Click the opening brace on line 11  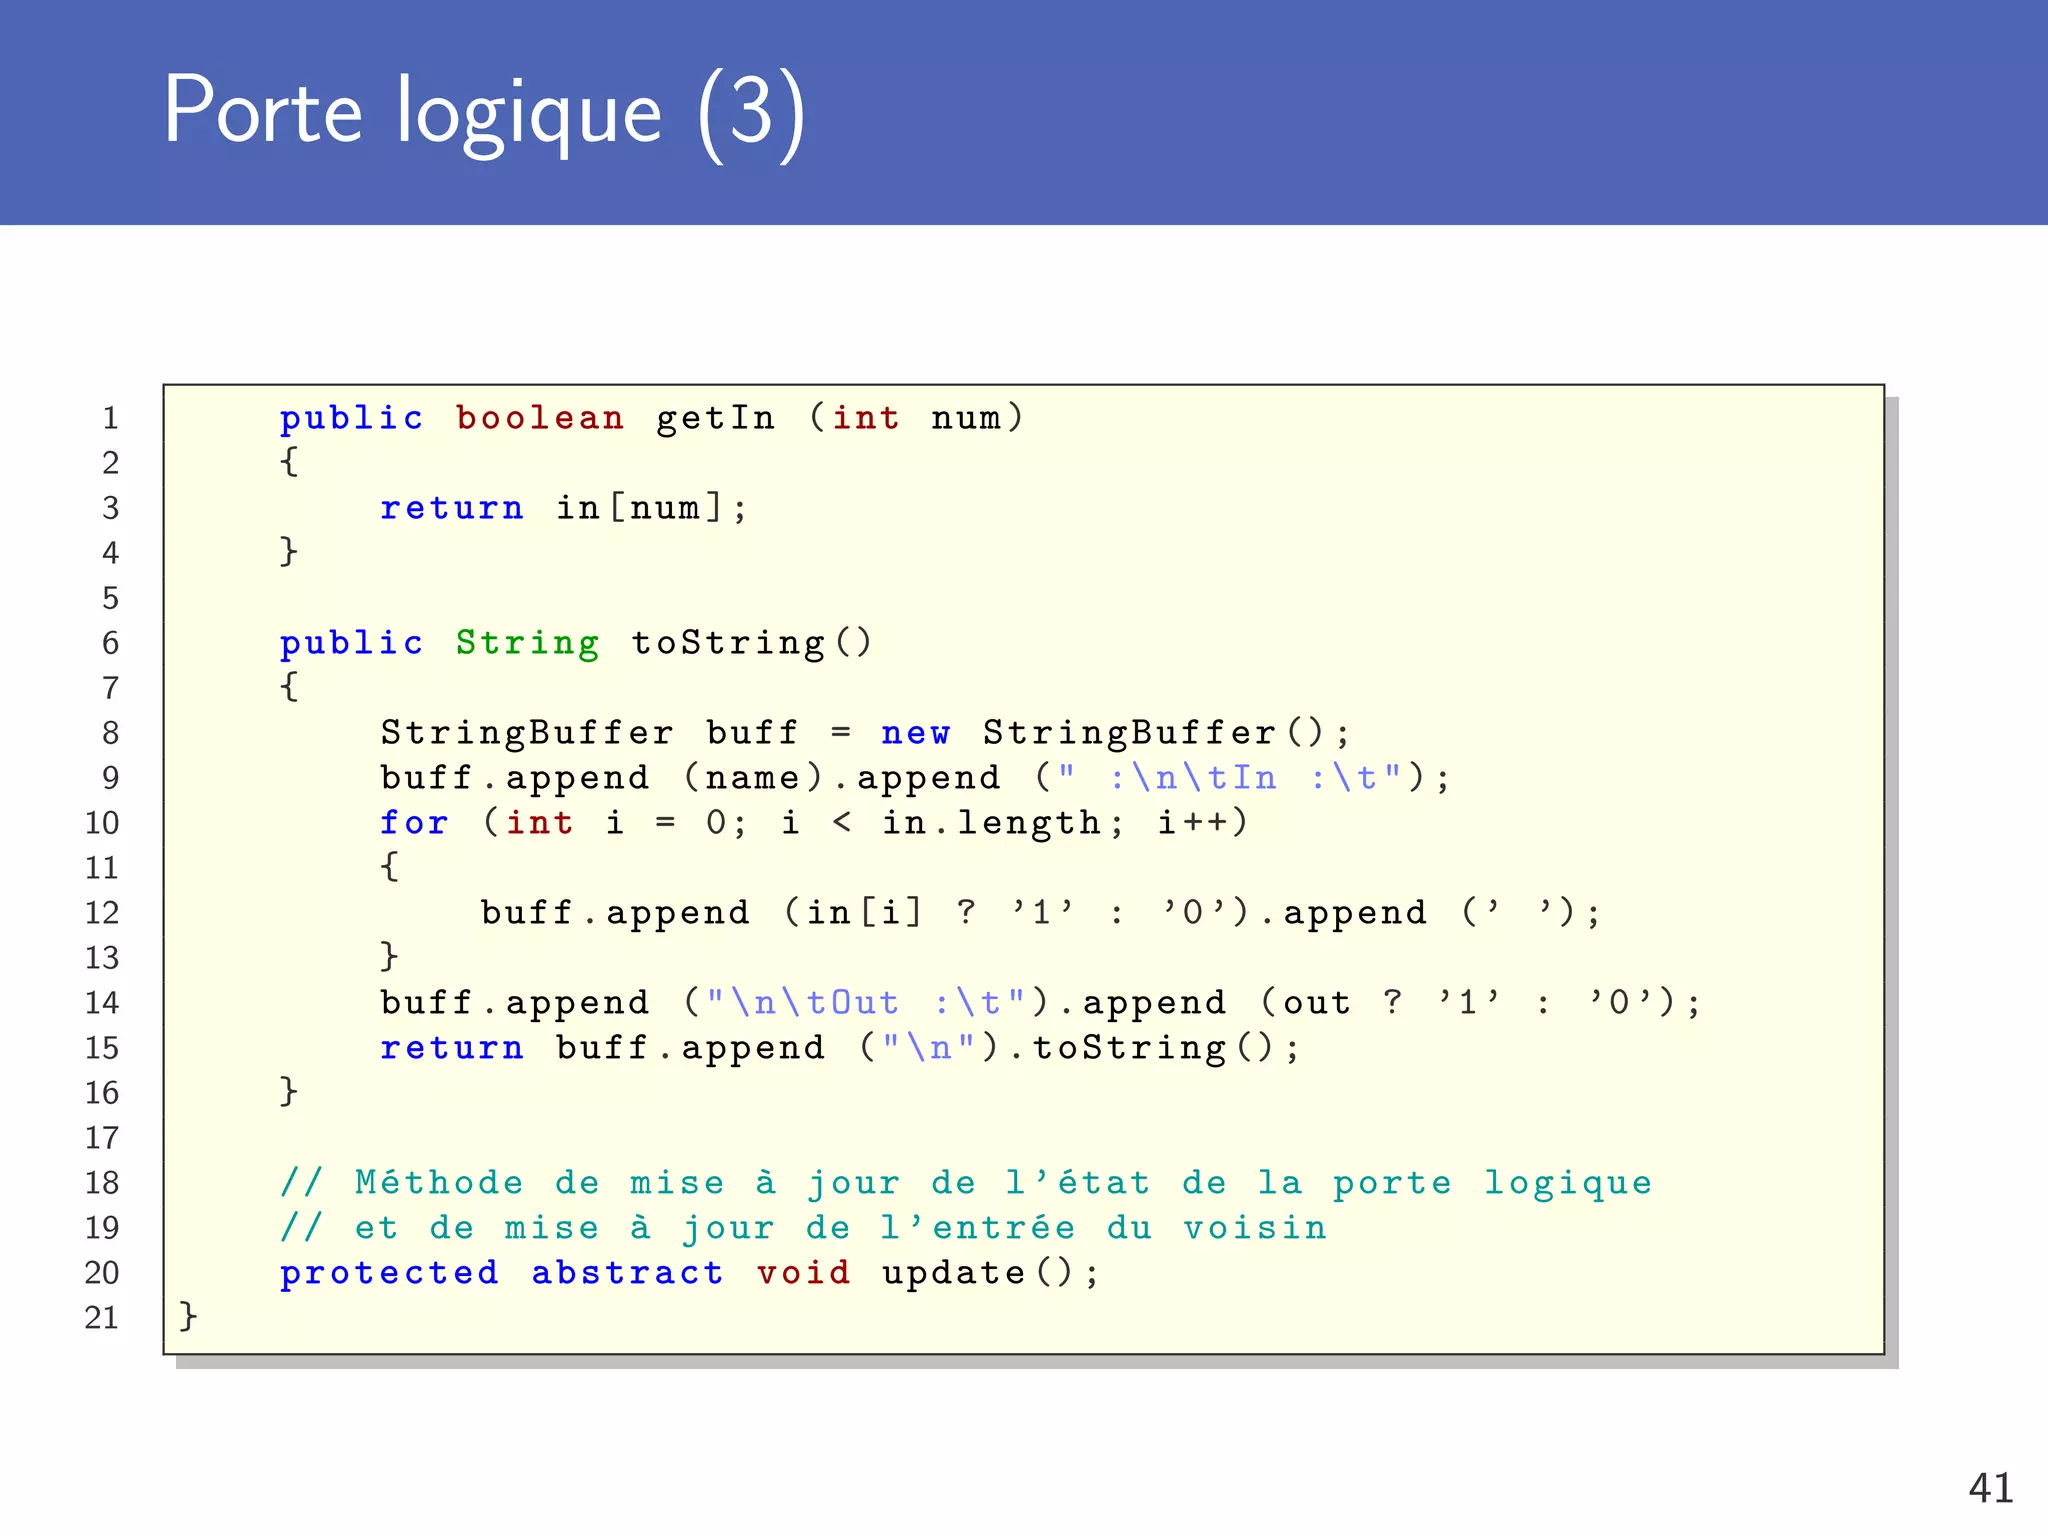(389, 866)
